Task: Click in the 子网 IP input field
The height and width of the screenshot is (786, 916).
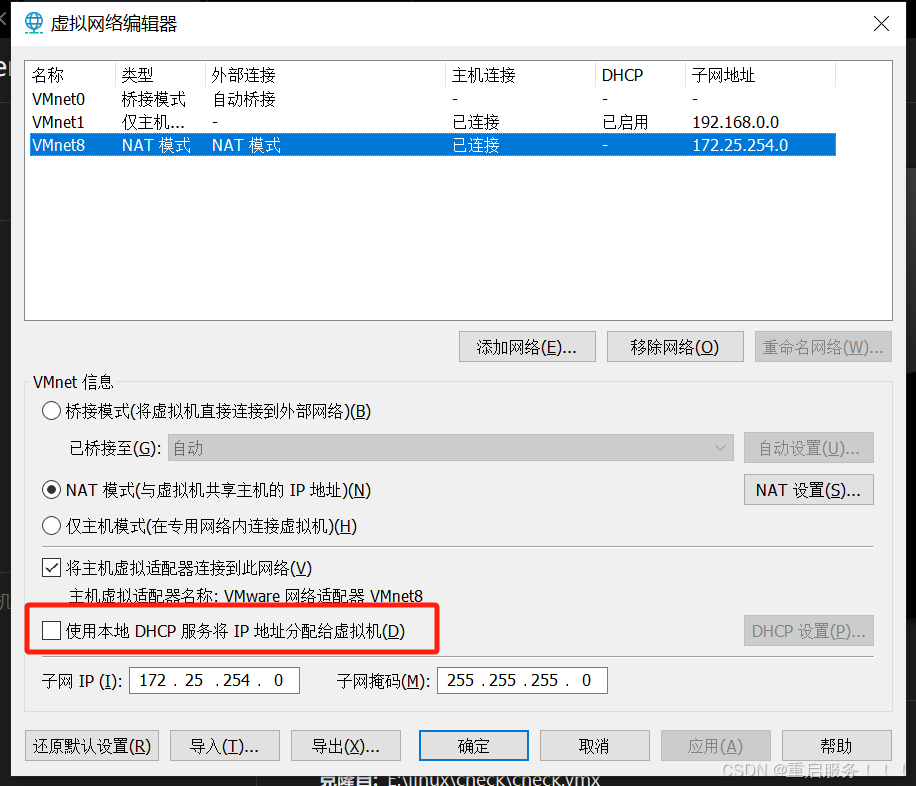Action: (x=214, y=680)
